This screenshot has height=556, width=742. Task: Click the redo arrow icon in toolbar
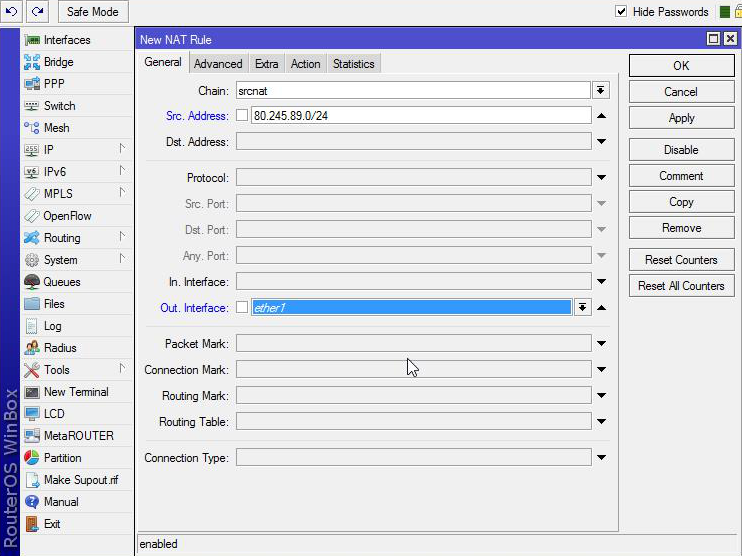coord(37,12)
